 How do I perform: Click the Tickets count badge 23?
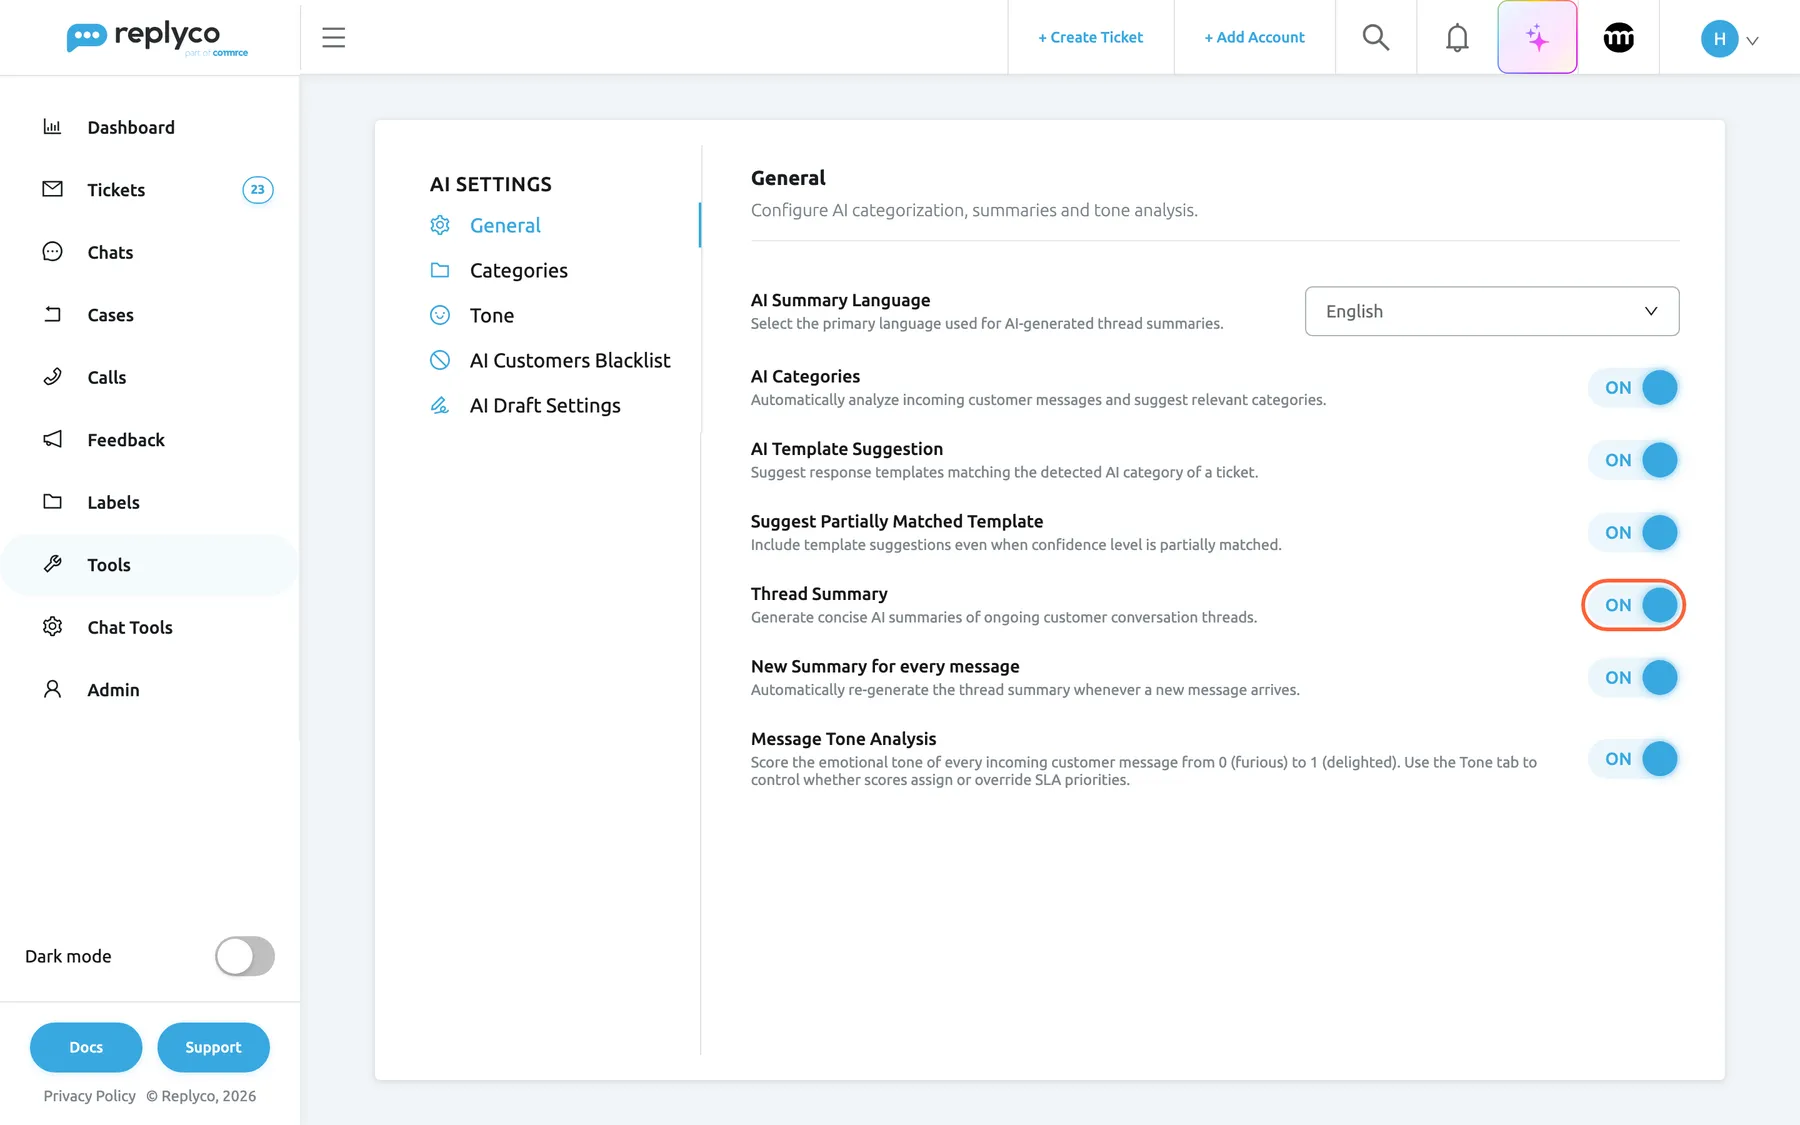point(258,189)
